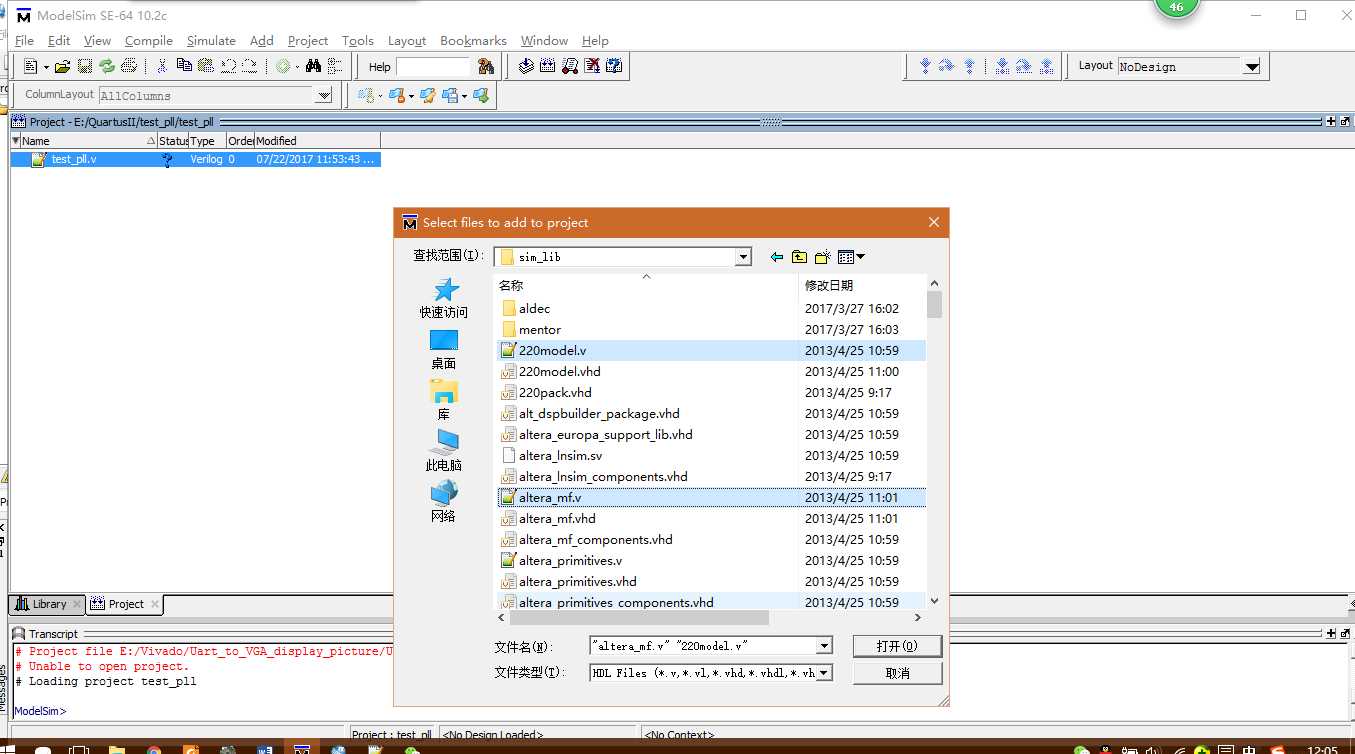Screen dimensions: 1355x754
Task: Open the Network (网络) shortcut
Action: tap(444, 501)
